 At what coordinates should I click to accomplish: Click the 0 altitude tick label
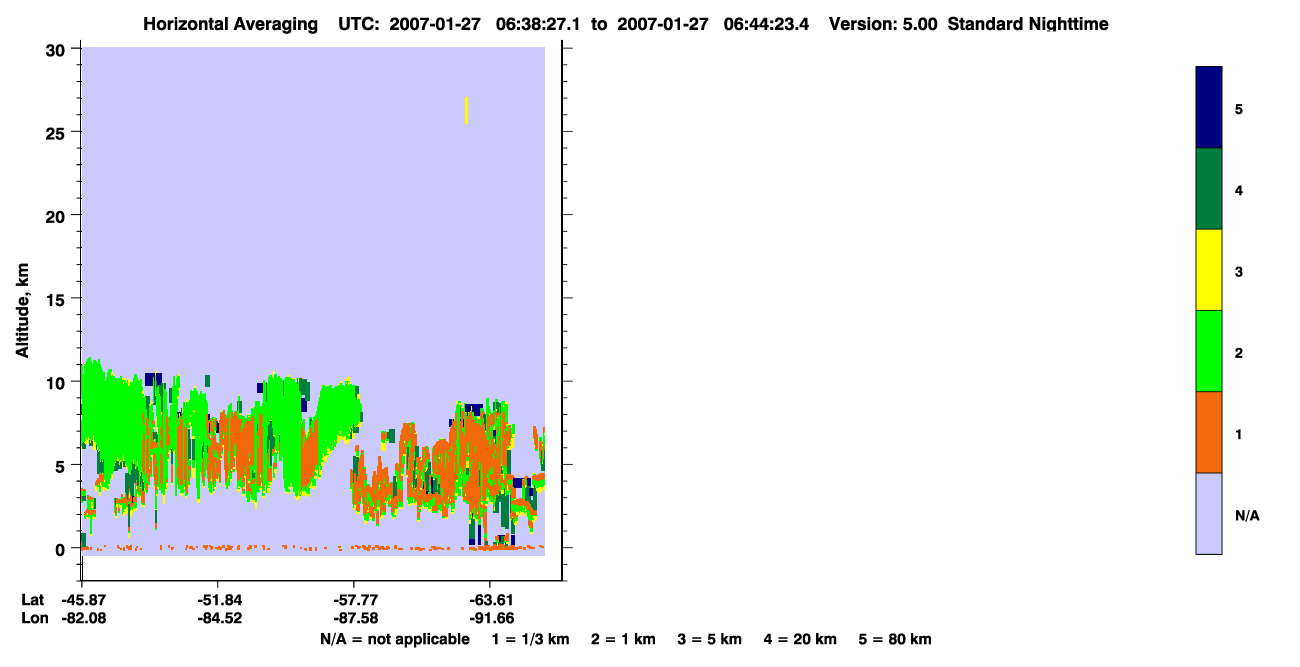(x=61, y=548)
